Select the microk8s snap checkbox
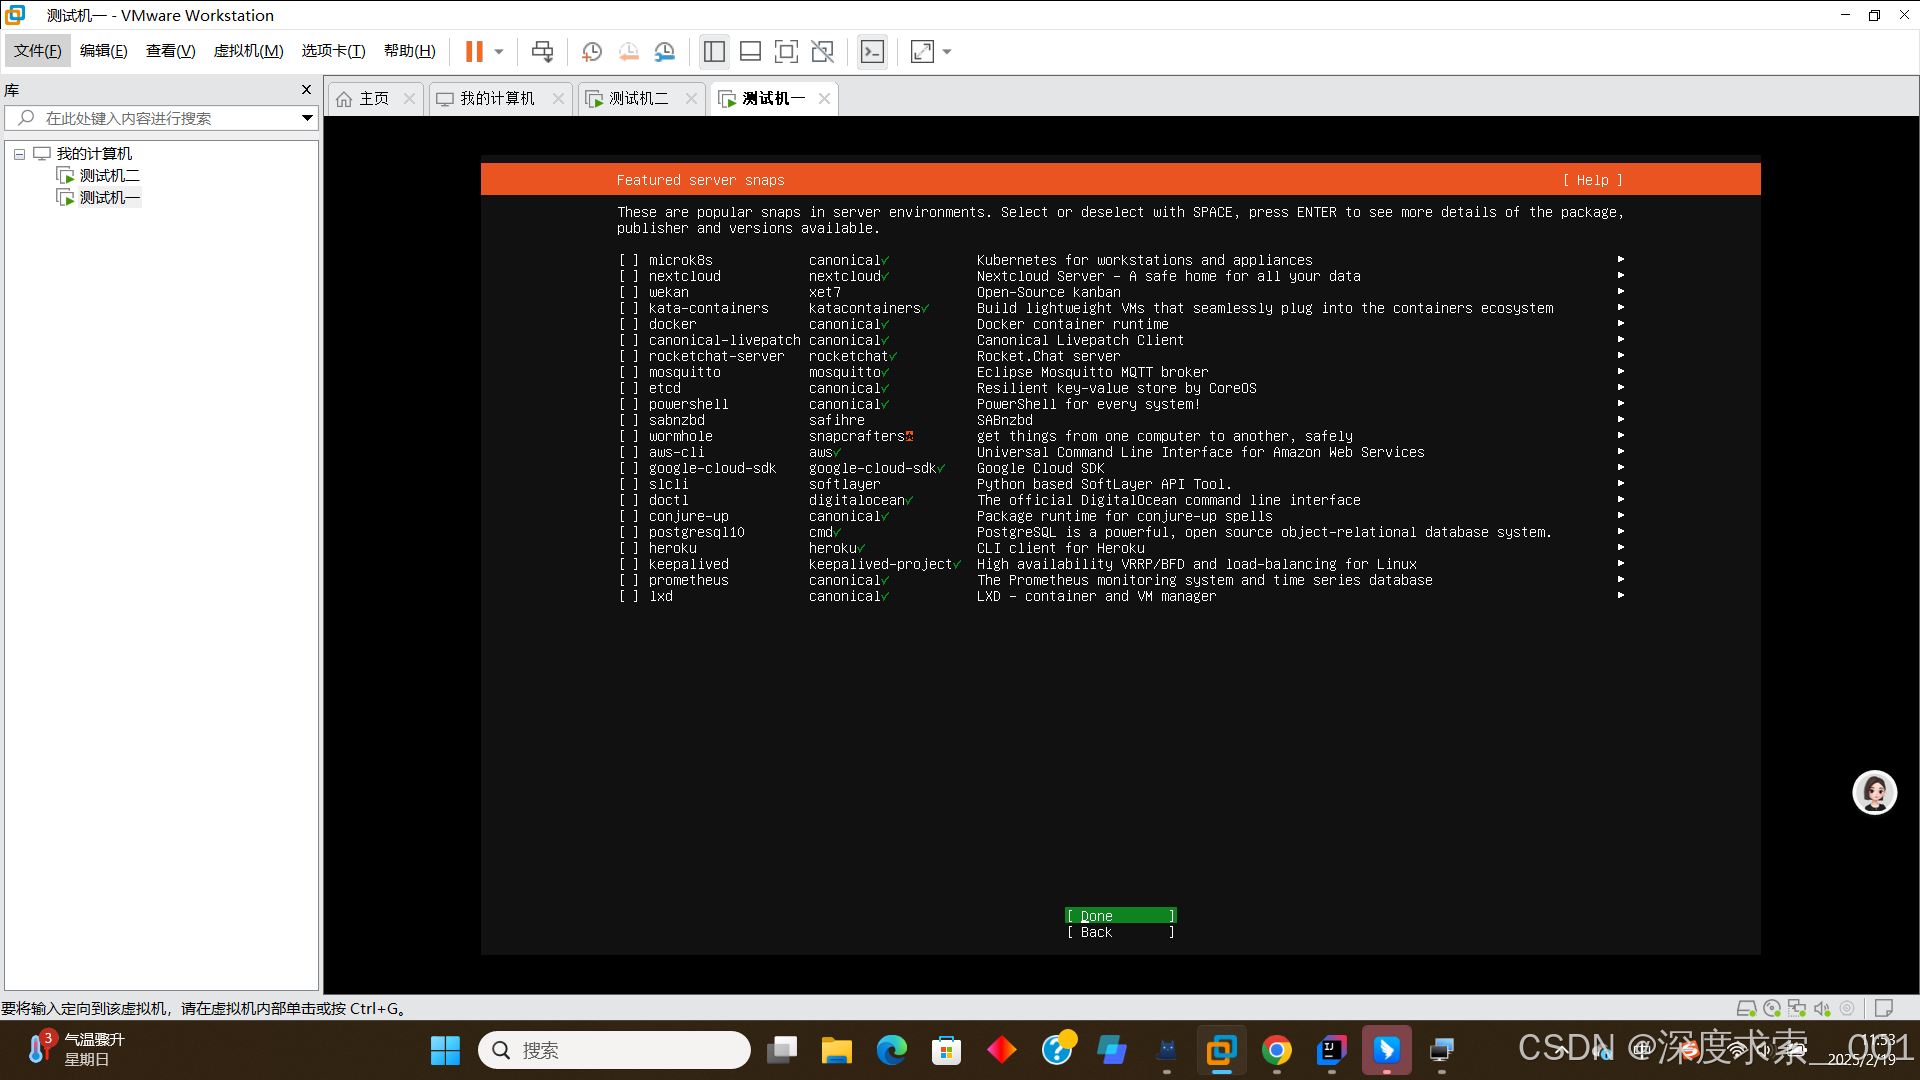Image resolution: width=1920 pixels, height=1080 pixels. pyautogui.click(x=628, y=260)
